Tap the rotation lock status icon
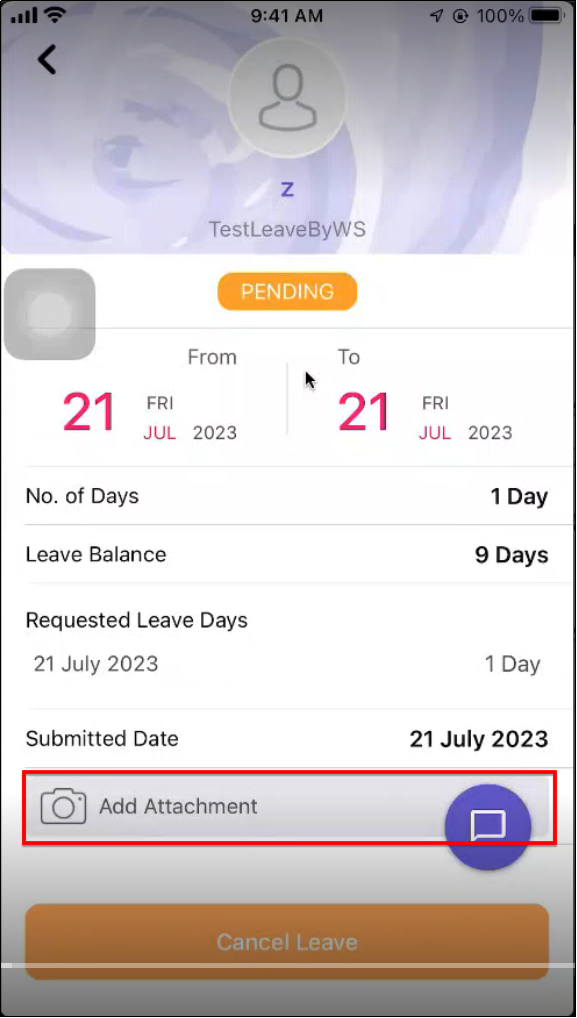This screenshot has width=577, height=1018. tap(460, 16)
